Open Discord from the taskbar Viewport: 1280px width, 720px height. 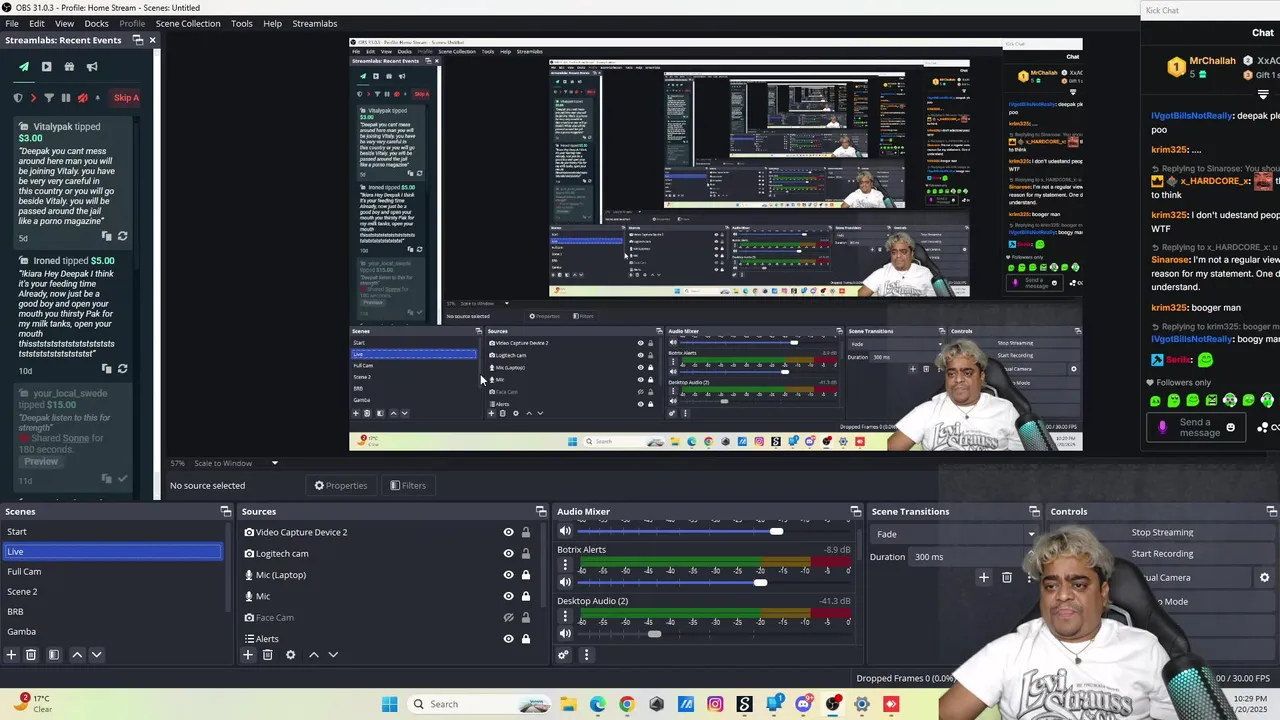[x=803, y=704]
